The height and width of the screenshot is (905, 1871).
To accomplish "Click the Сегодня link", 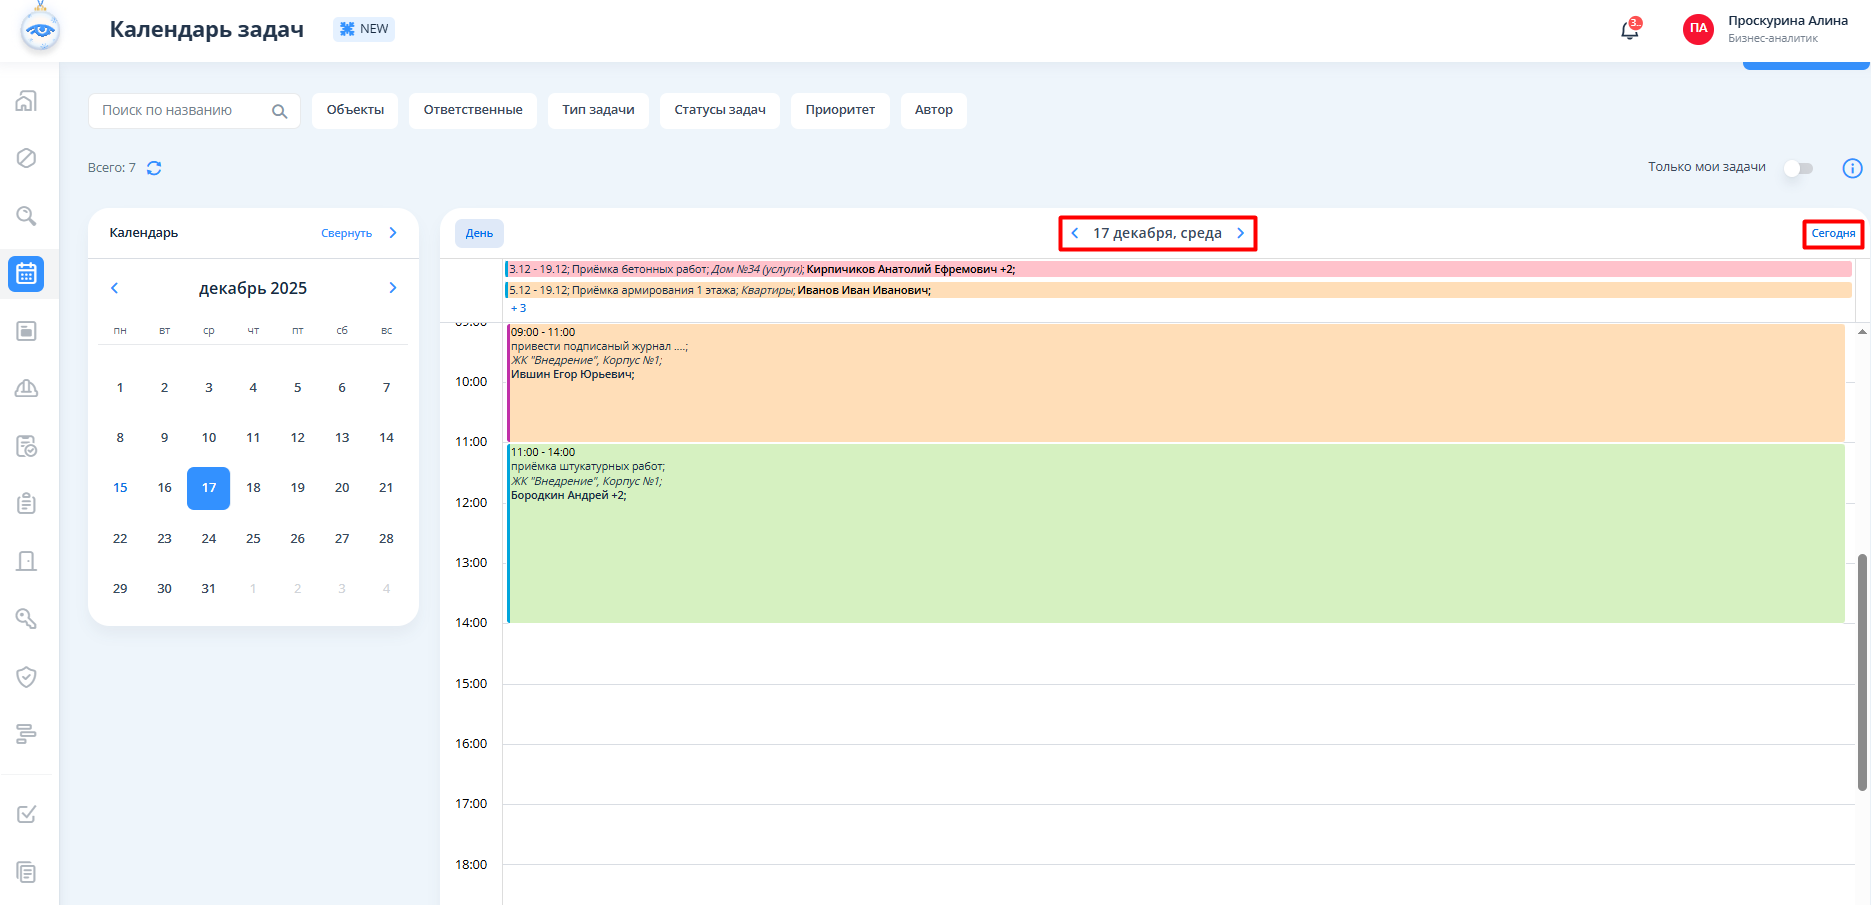I will 1833,233.
